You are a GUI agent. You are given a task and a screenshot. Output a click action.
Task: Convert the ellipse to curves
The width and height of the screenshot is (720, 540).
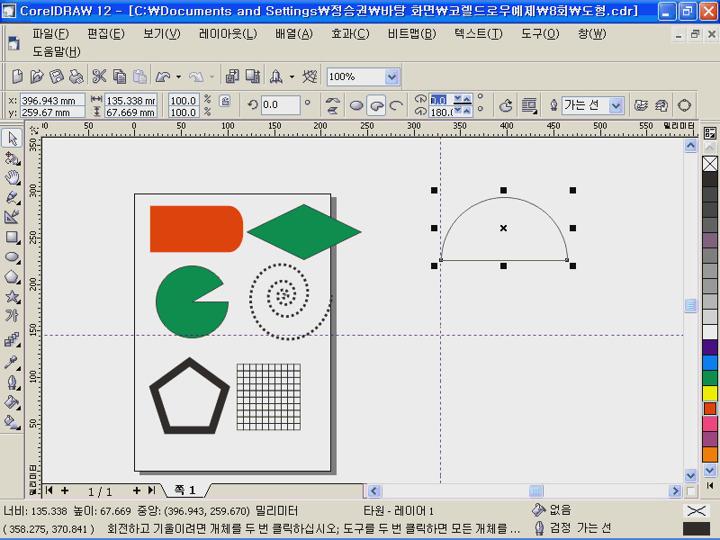pyautogui.click(x=684, y=106)
